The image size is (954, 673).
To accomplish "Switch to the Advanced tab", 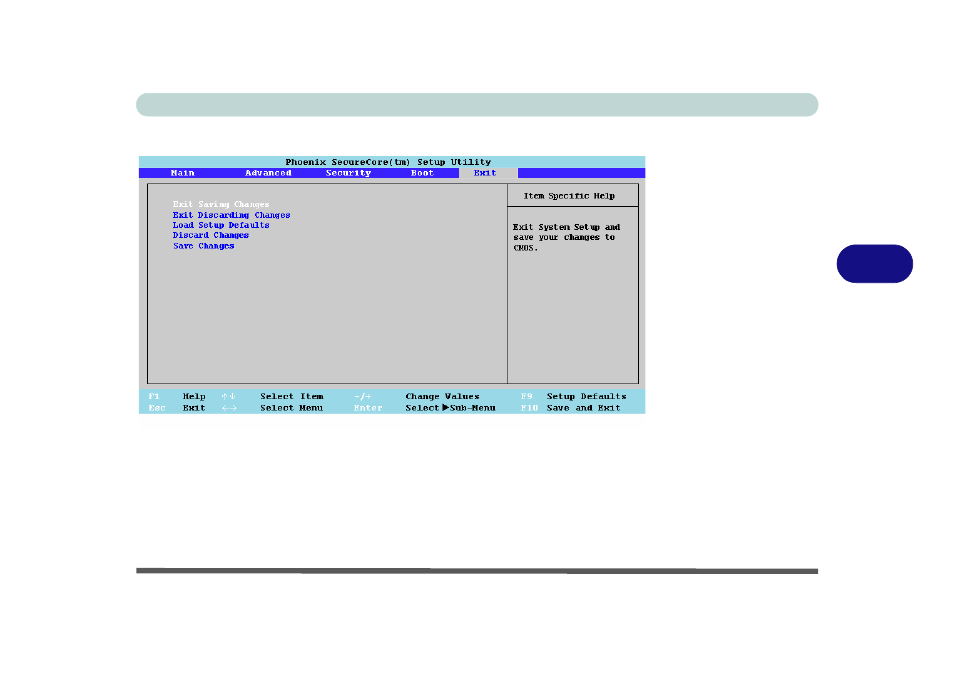I will pyautogui.click(x=268, y=173).
